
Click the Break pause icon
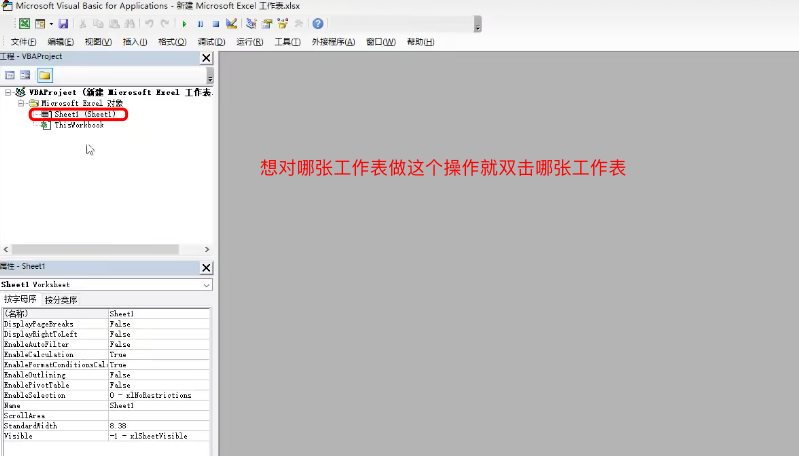point(200,23)
